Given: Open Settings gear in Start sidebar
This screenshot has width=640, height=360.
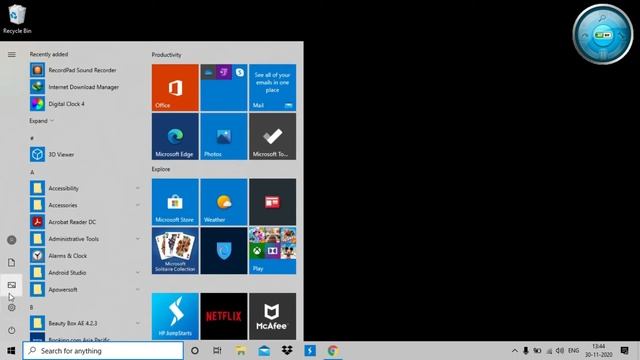Looking at the screenshot, I should (11, 307).
